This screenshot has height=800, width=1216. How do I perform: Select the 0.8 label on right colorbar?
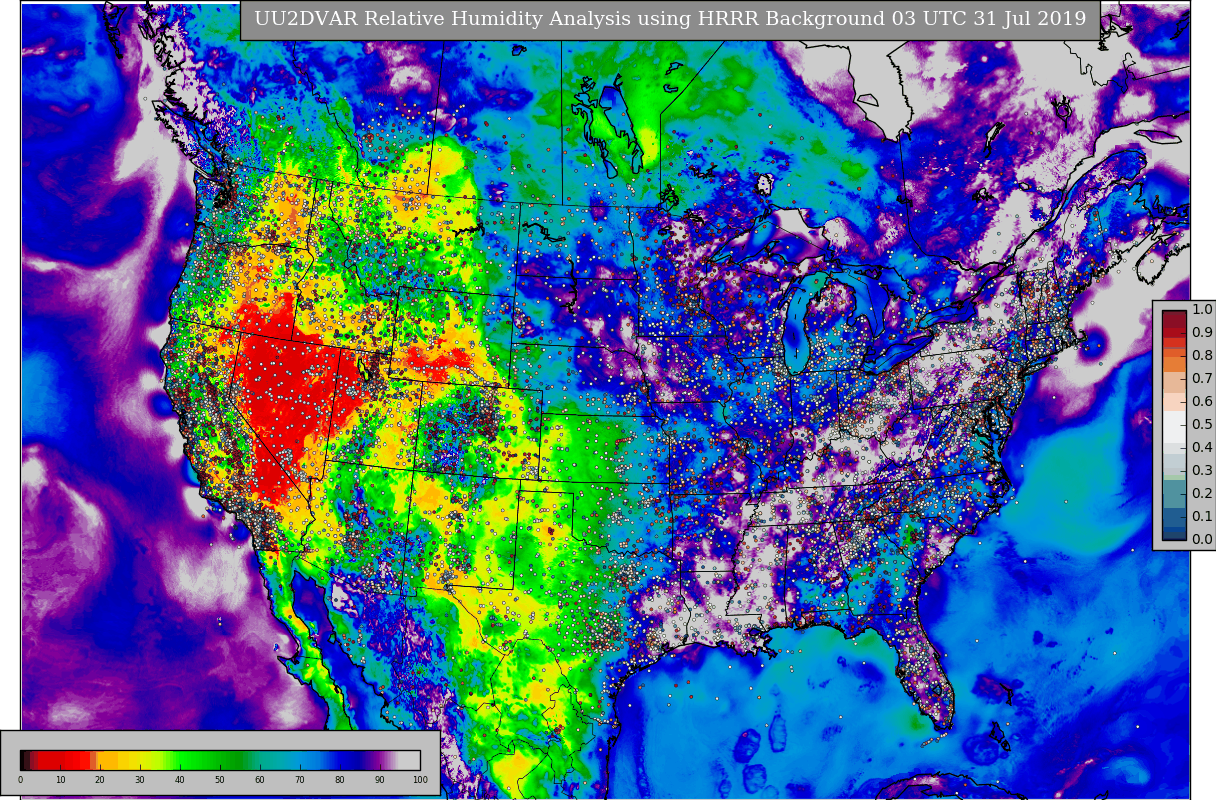coord(1202,356)
